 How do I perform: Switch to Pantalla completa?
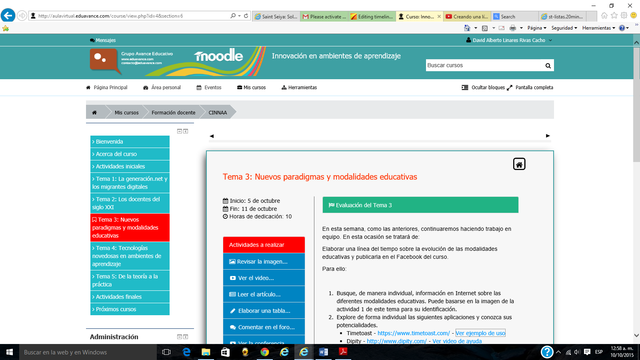point(530,87)
